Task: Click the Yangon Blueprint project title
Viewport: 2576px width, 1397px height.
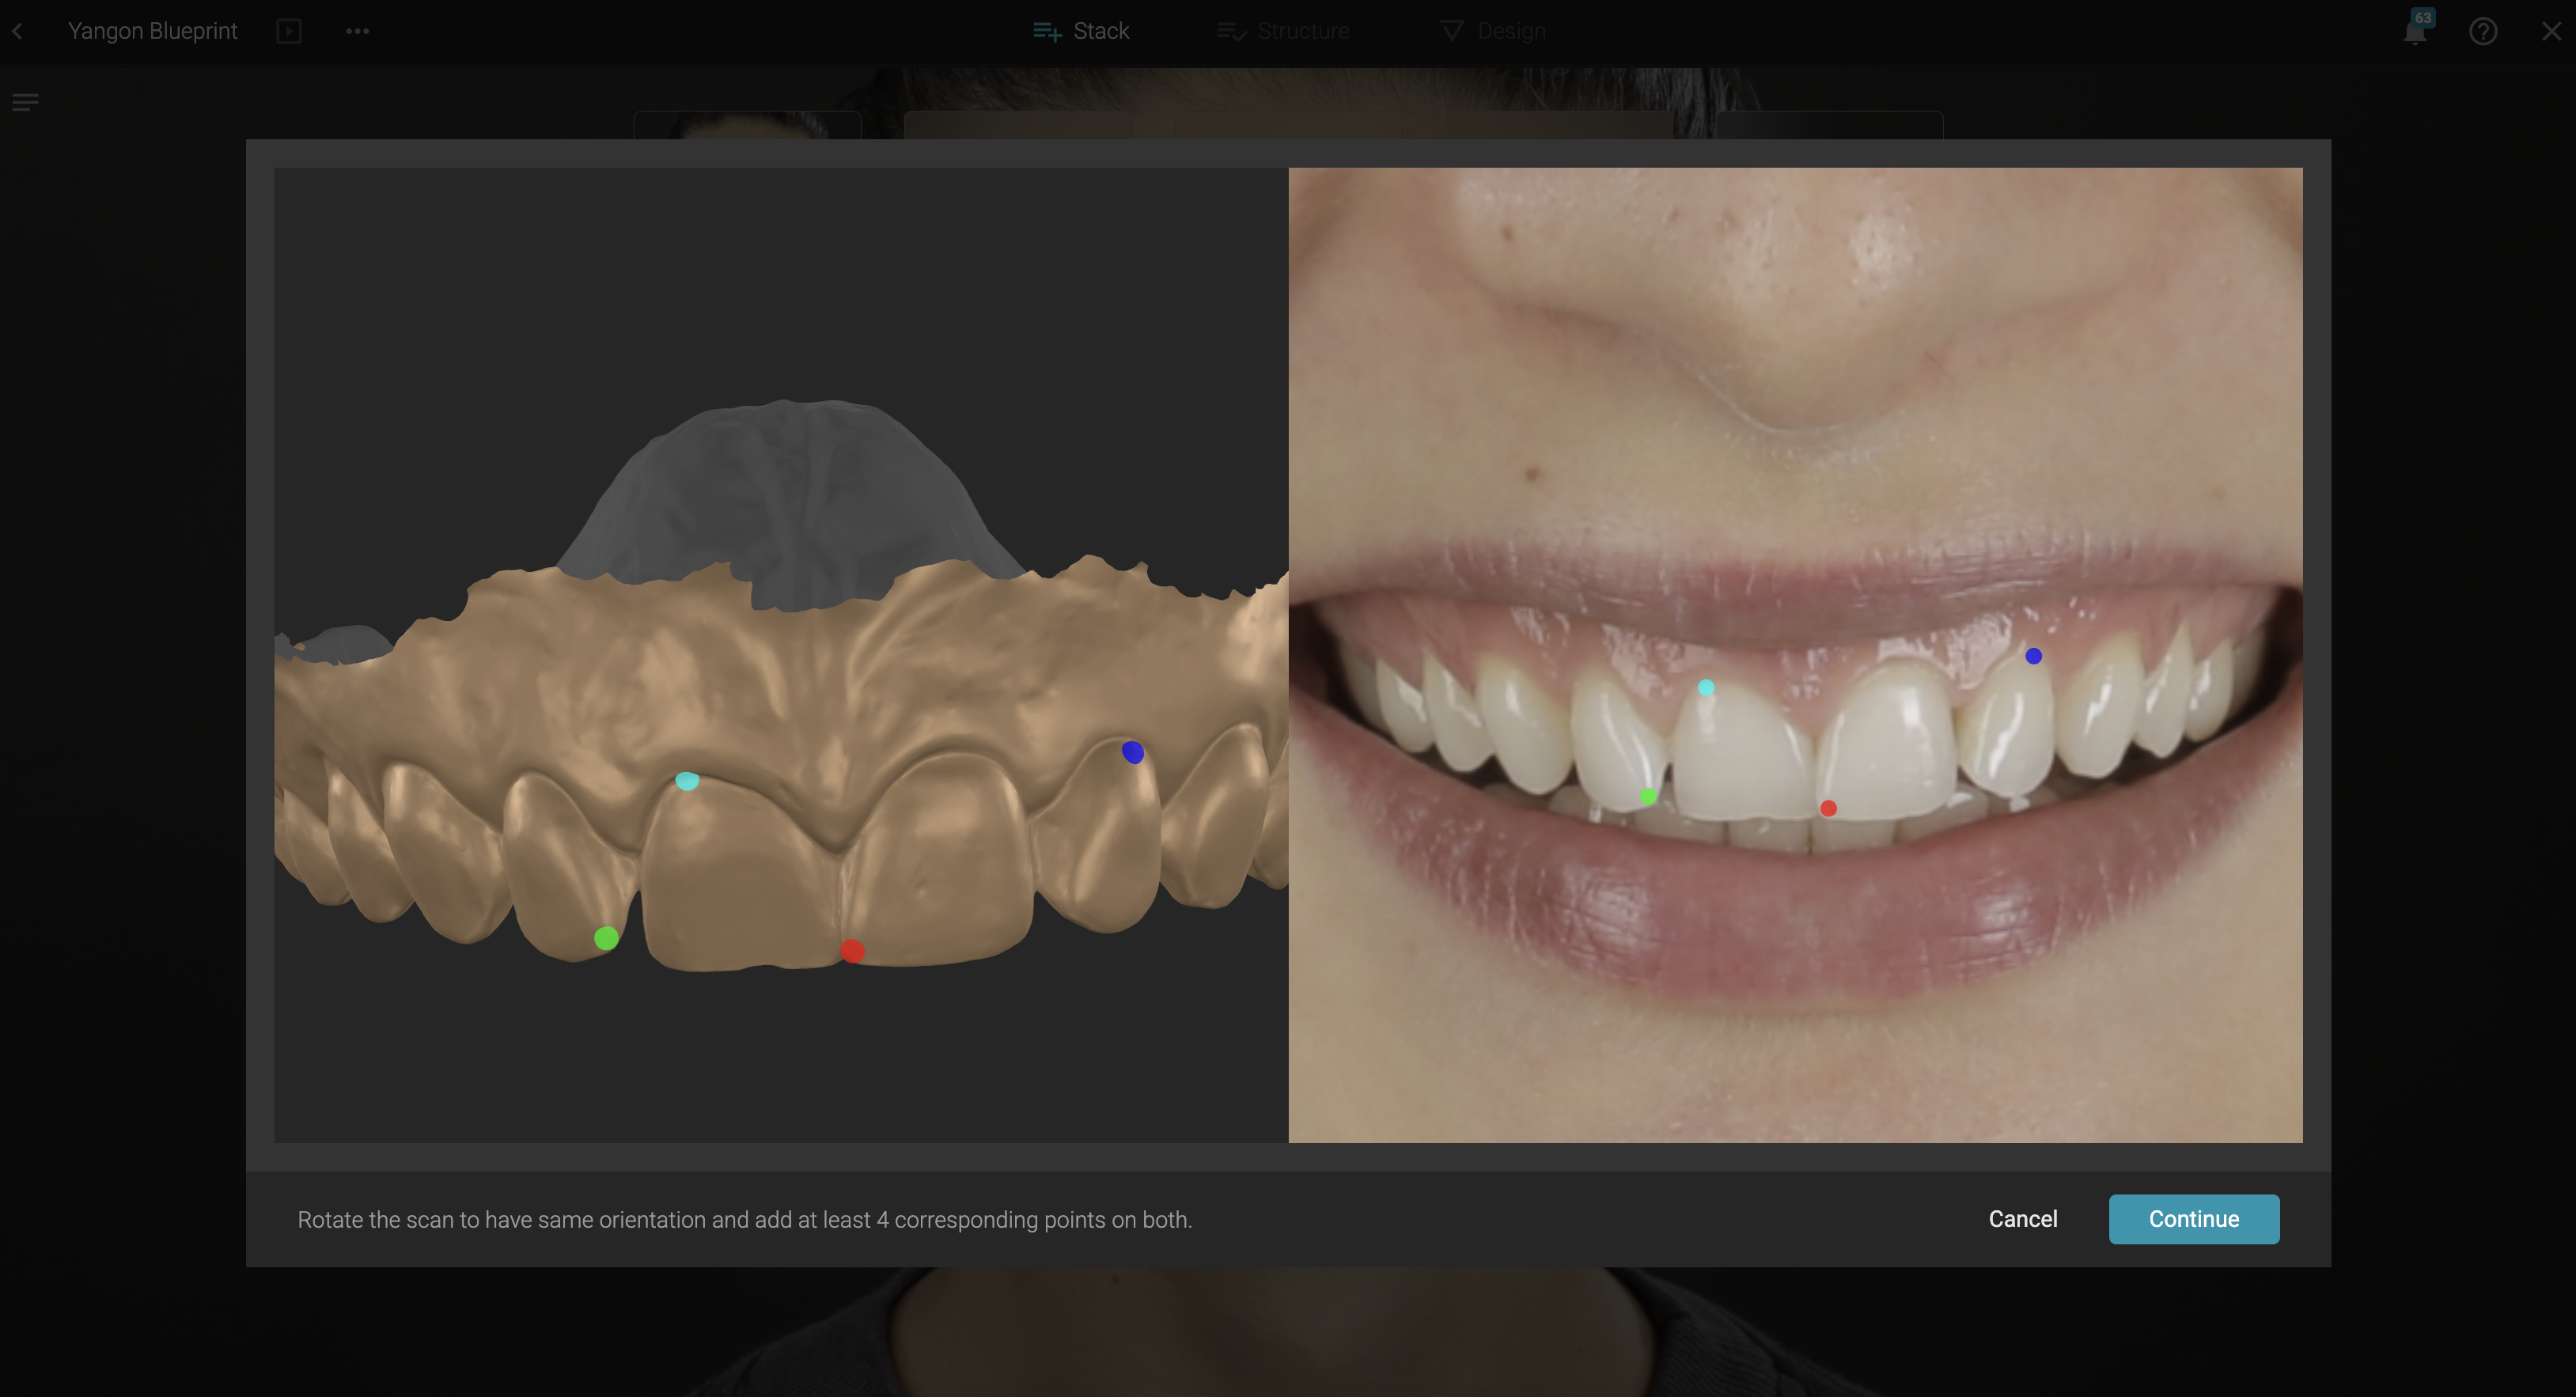Action: point(152,31)
